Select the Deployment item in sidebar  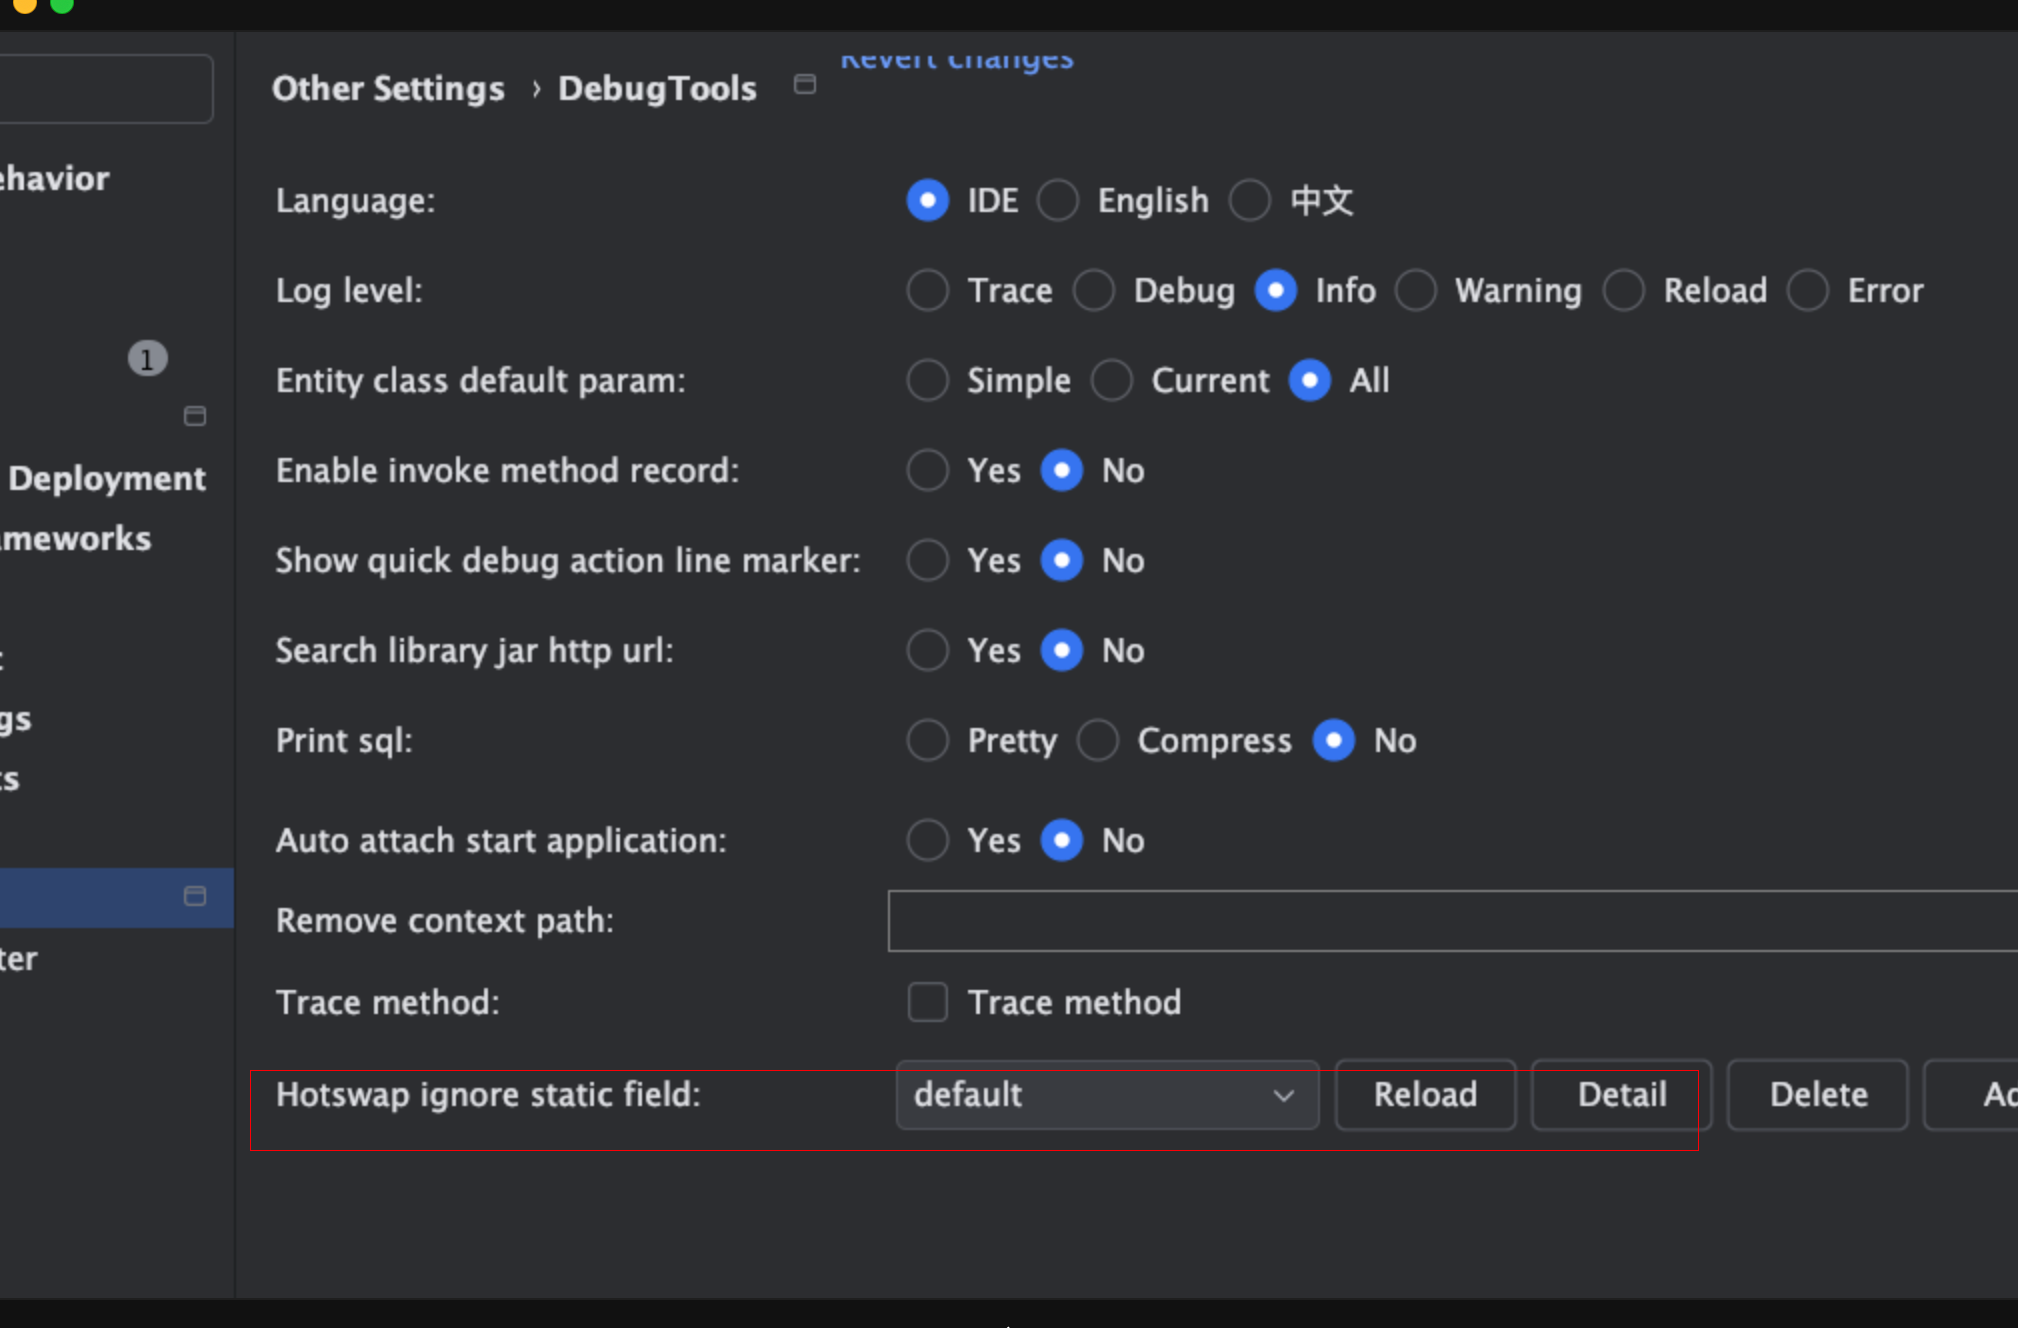pyautogui.click(x=106, y=478)
